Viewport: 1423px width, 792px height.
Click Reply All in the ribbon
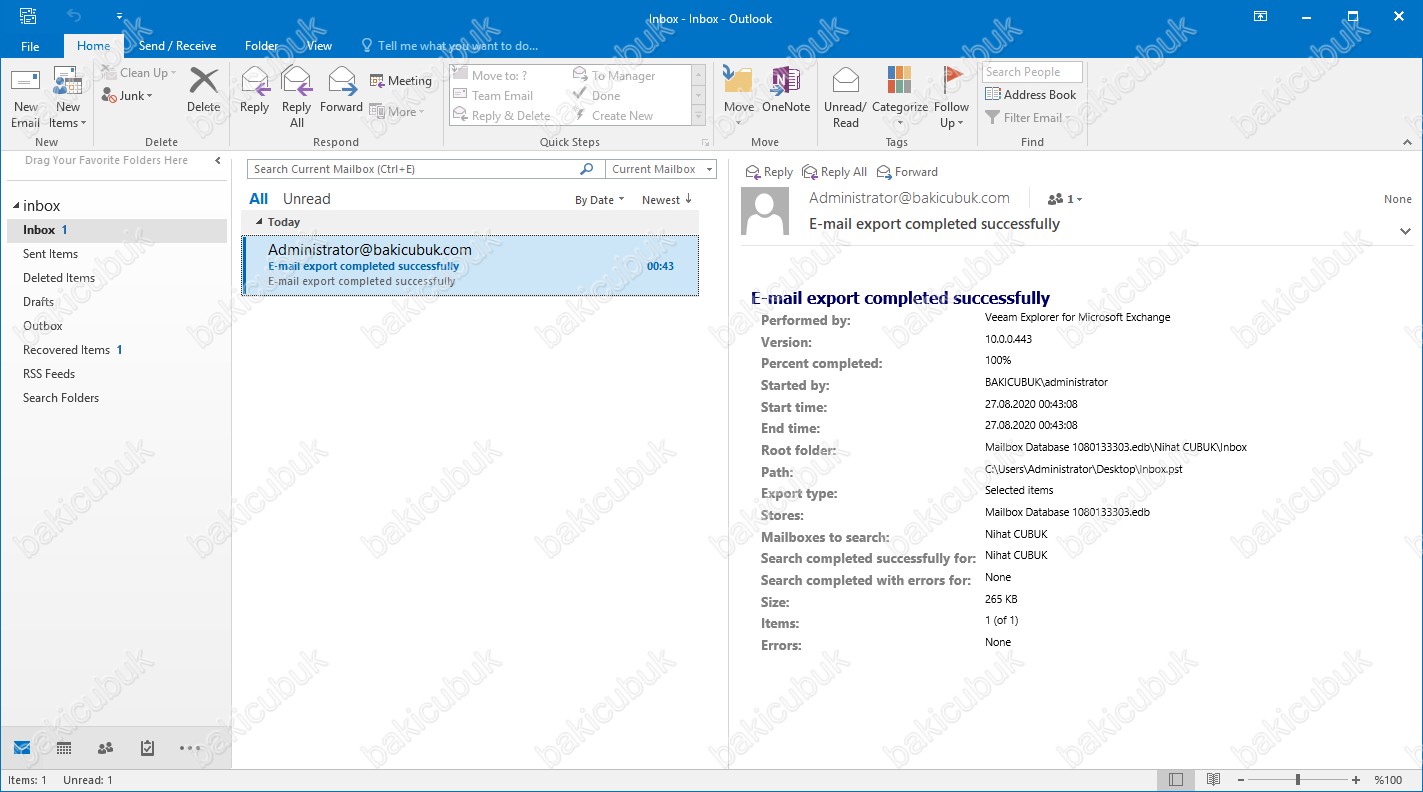[297, 97]
